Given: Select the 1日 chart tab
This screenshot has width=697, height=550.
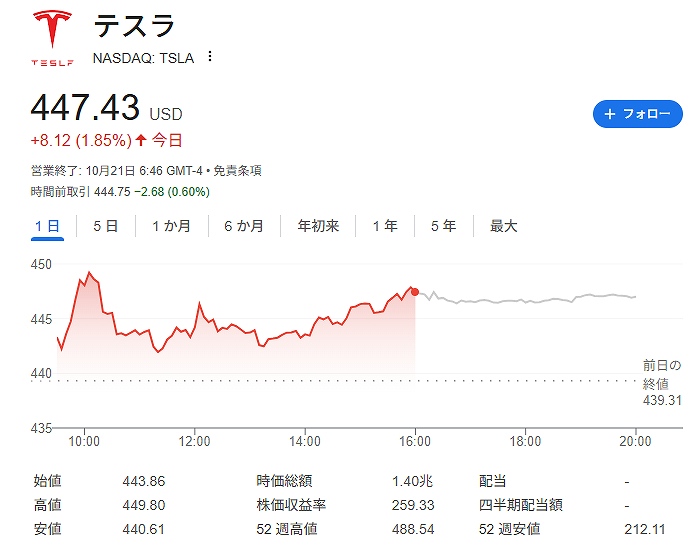Looking at the screenshot, I should (x=47, y=227).
